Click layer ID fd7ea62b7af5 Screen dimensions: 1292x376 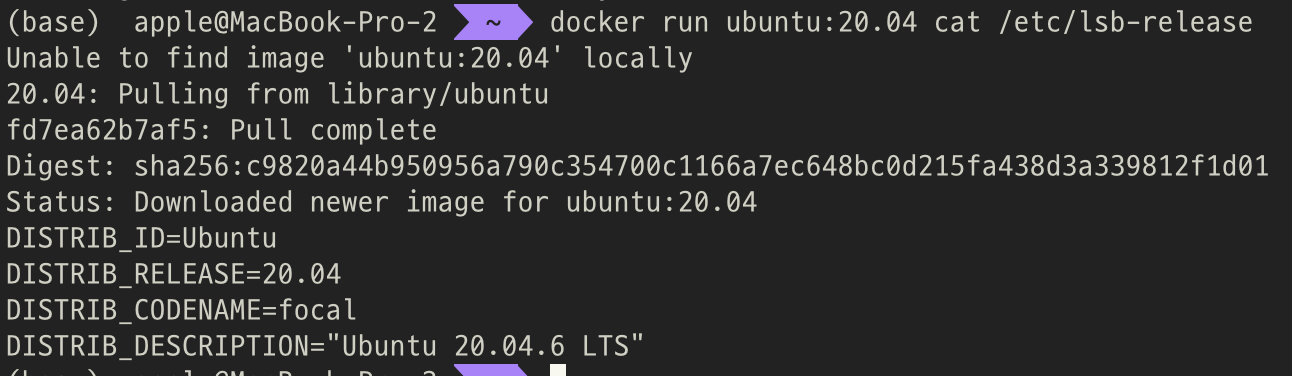click(x=101, y=130)
